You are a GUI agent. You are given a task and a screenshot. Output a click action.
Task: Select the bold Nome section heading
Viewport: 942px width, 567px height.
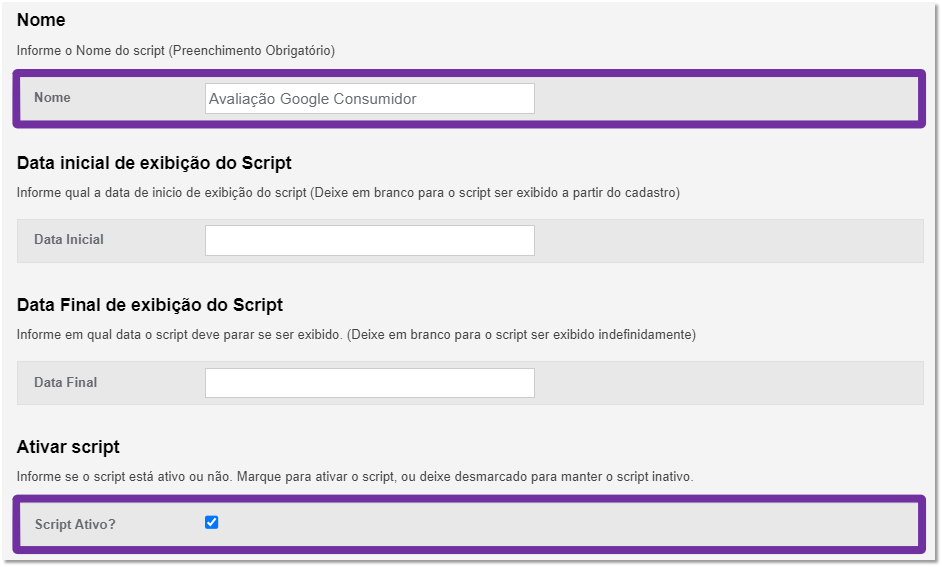point(41,20)
